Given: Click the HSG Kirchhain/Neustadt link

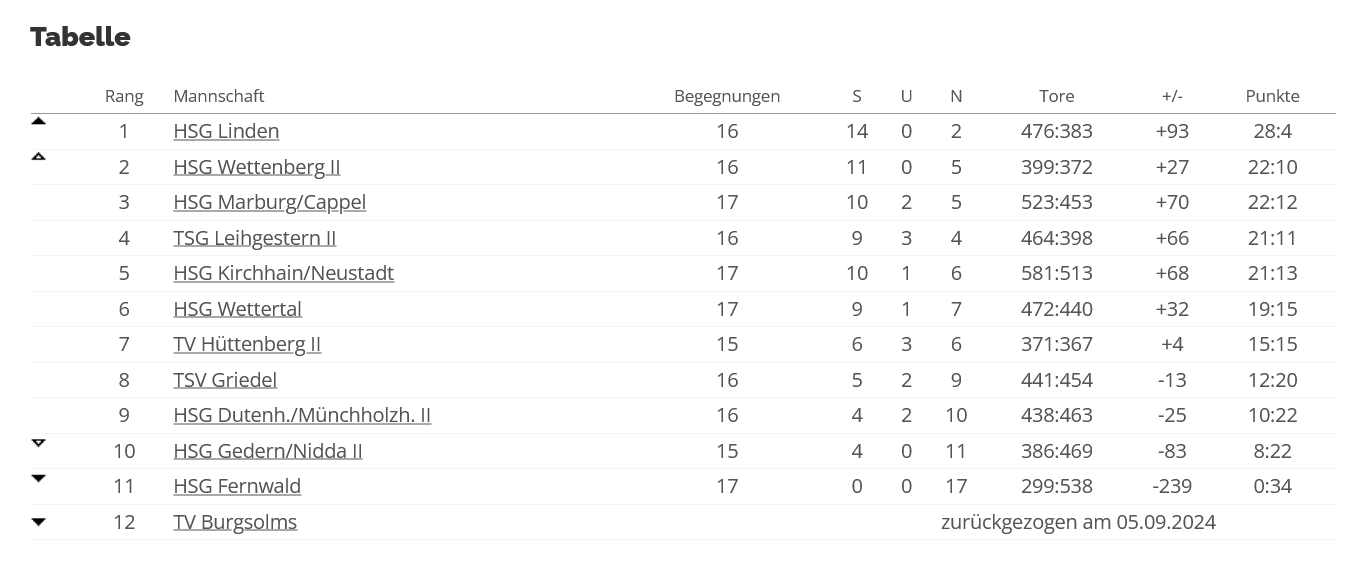Looking at the screenshot, I should pyautogui.click(x=284, y=273).
